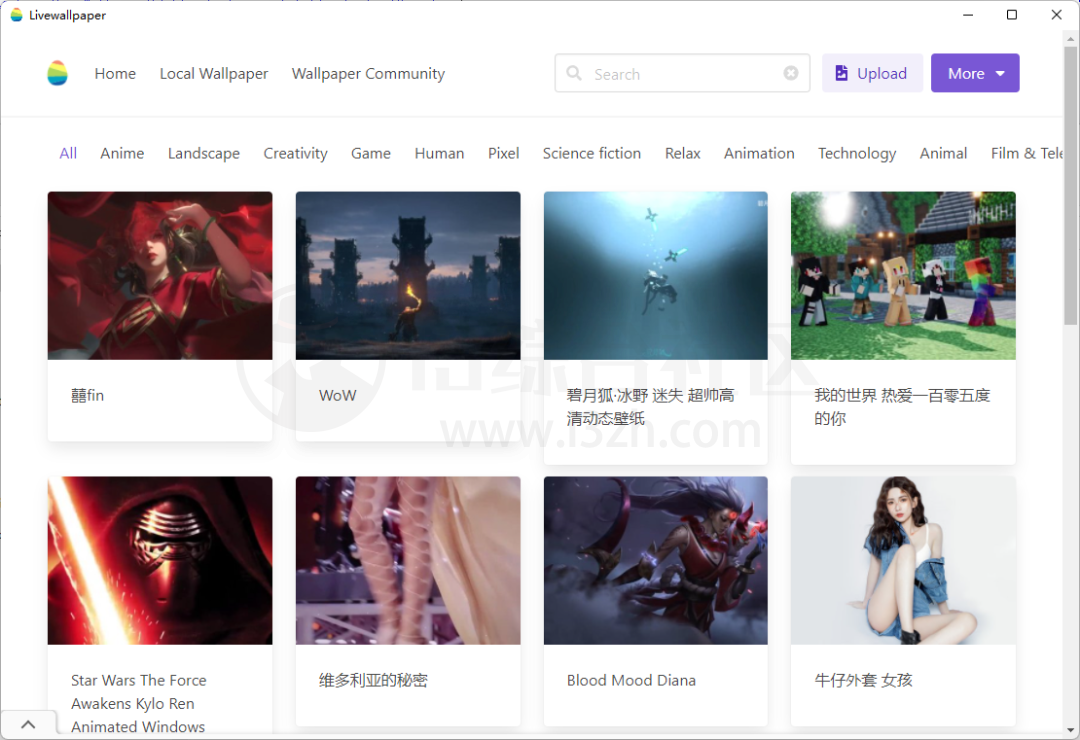Open the More dropdown menu
This screenshot has width=1080, height=740.
[975, 73]
